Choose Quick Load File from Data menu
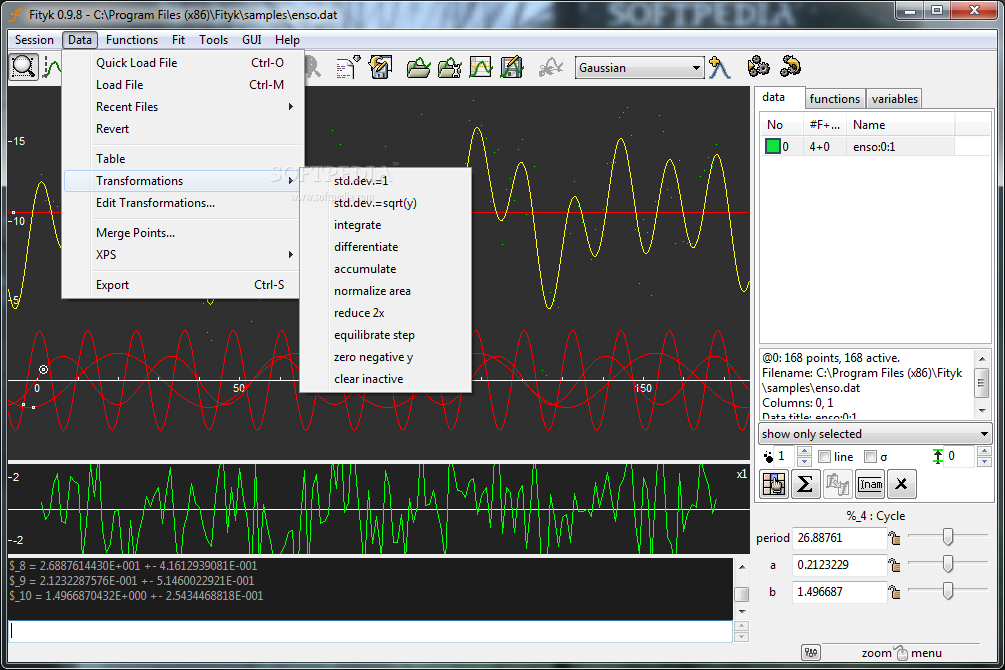The height and width of the screenshot is (670, 1005). pos(183,63)
